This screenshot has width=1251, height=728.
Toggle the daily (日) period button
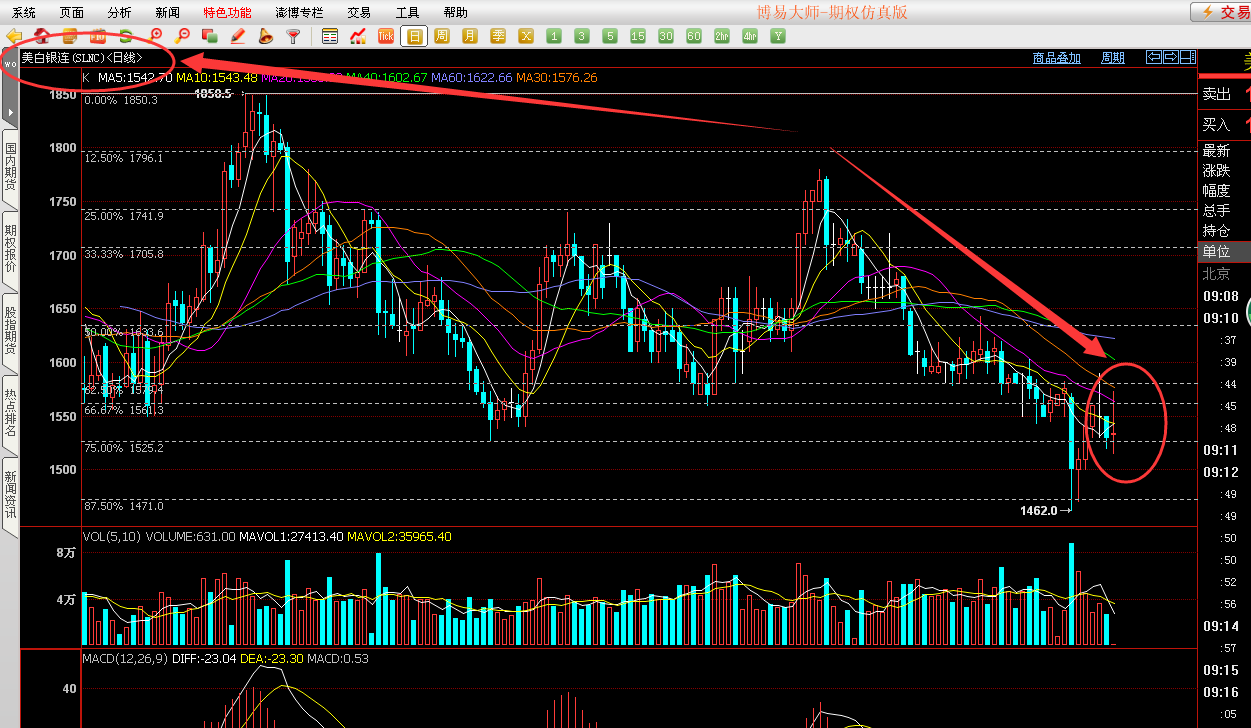pos(414,36)
